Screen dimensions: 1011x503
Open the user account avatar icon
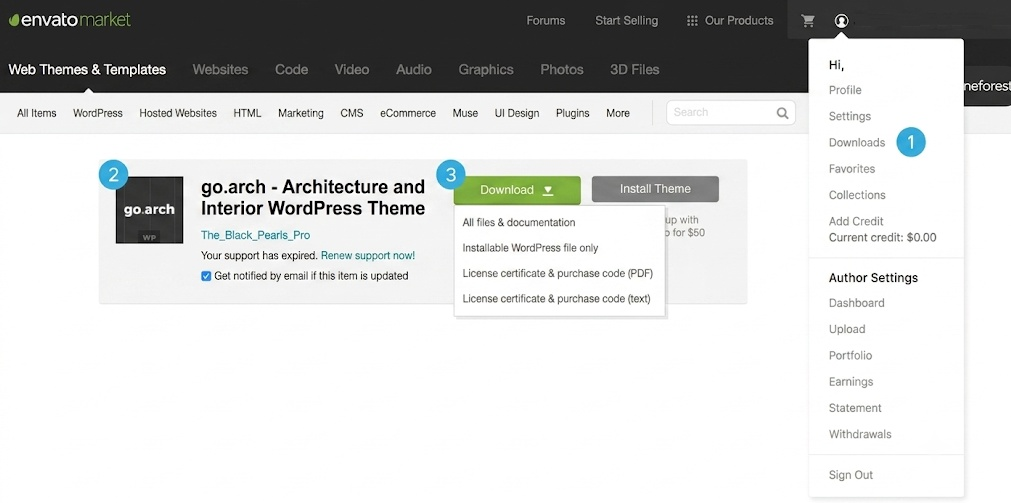coord(841,21)
